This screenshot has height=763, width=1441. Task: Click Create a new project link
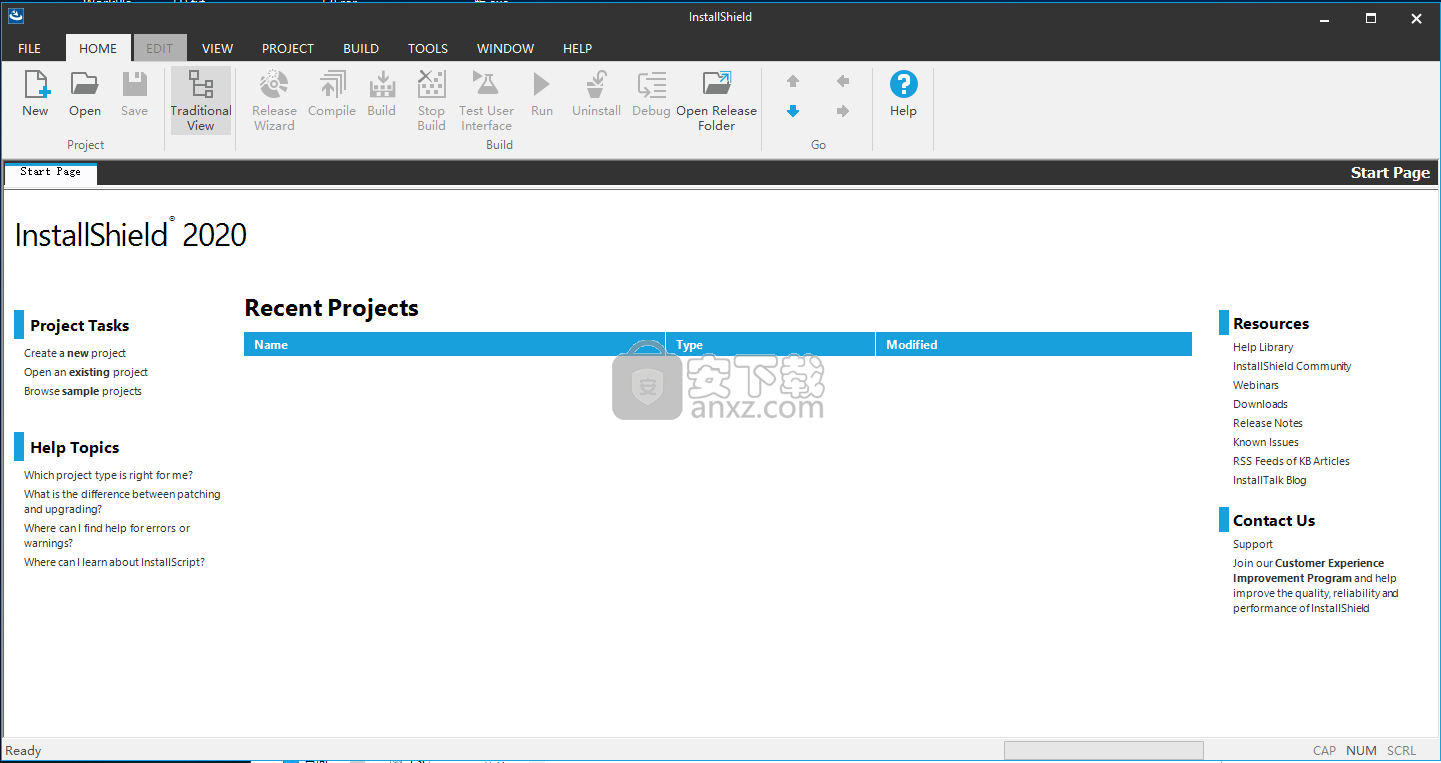click(x=75, y=353)
